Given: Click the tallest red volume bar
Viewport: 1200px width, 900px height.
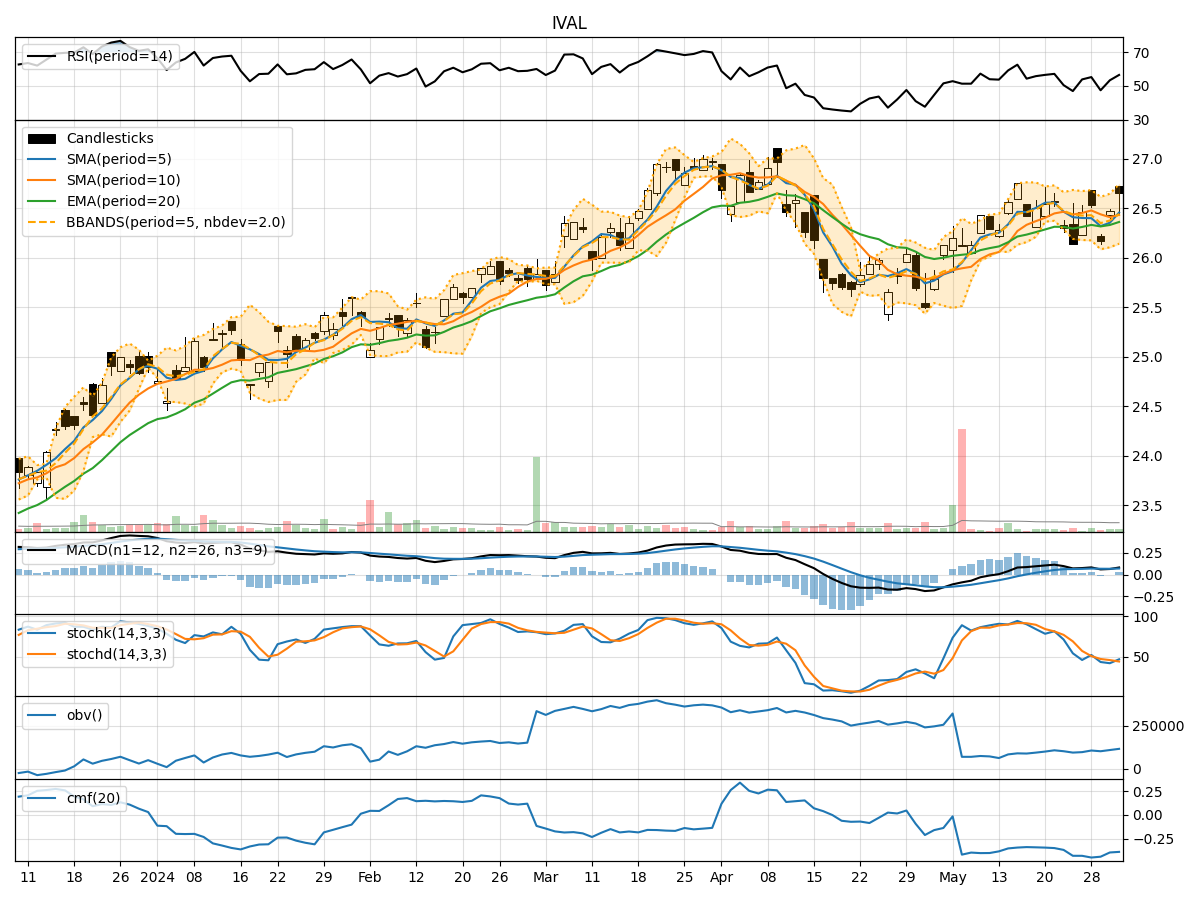Looking at the screenshot, I should [962, 480].
